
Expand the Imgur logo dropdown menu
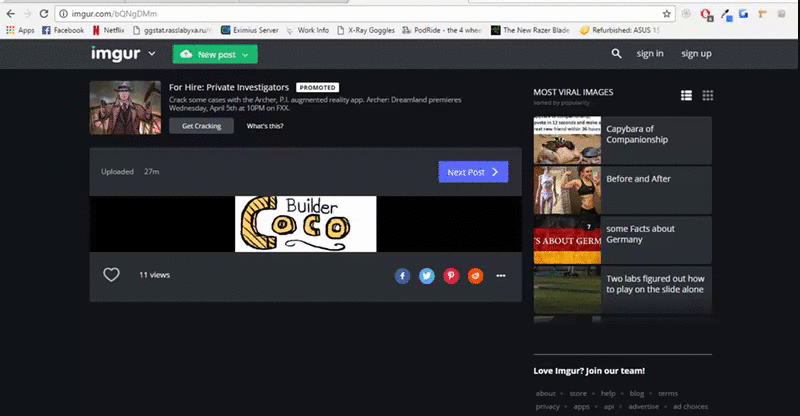point(151,54)
